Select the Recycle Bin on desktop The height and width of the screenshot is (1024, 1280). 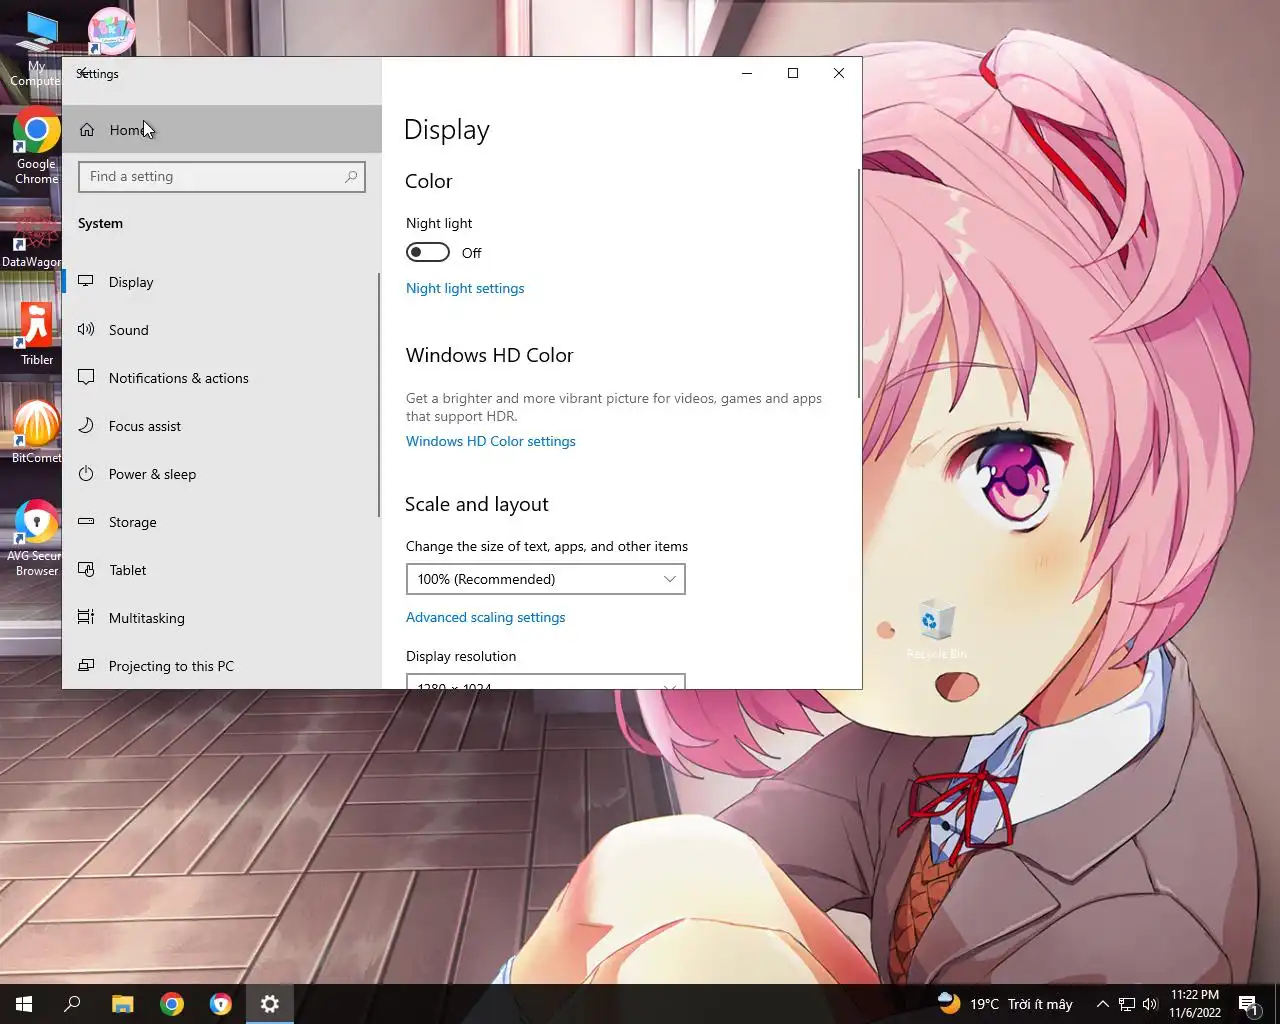pyautogui.click(x=936, y=630)
